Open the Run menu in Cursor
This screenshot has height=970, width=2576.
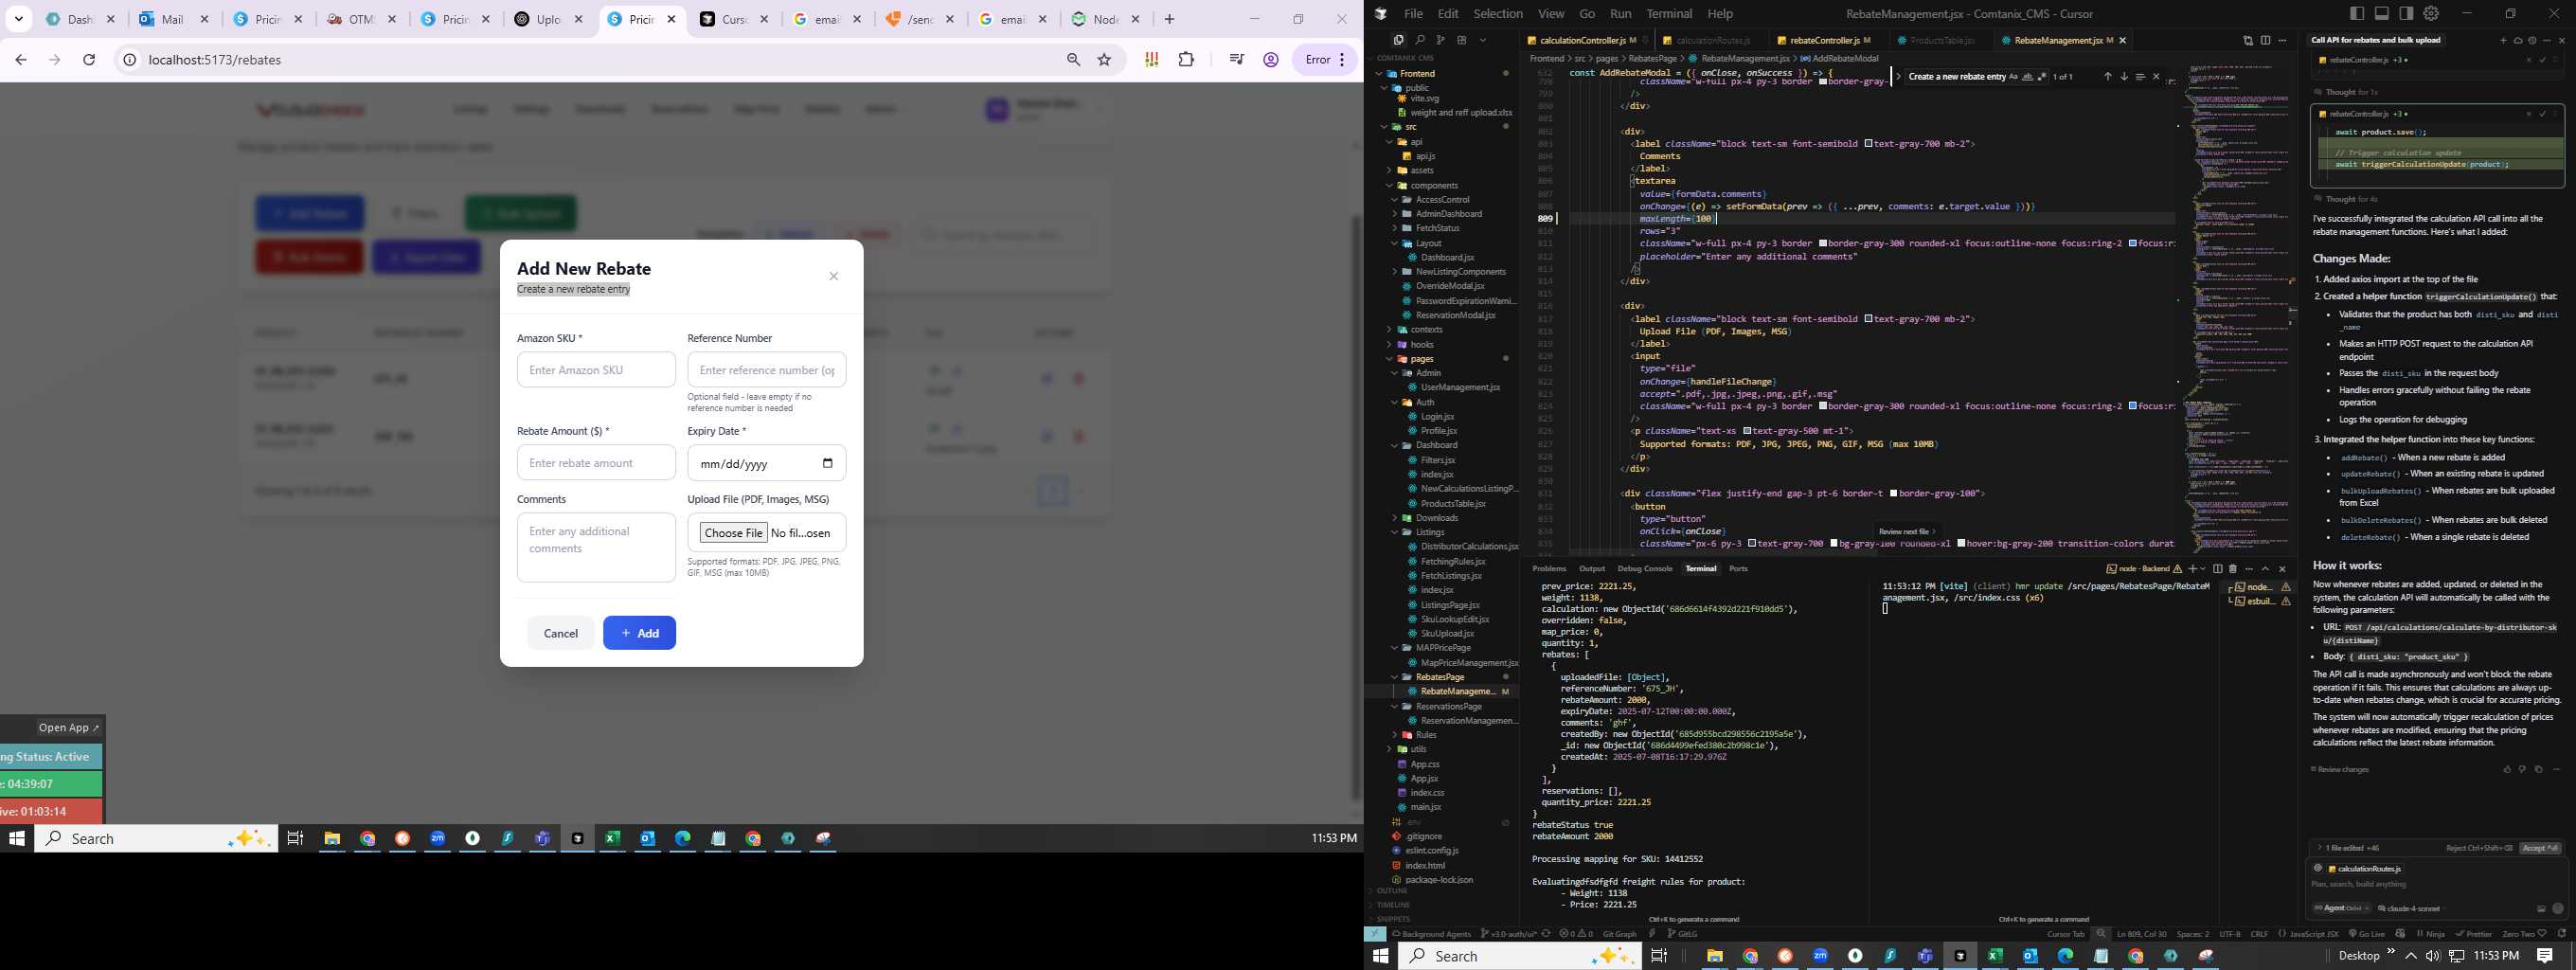click(1620, 13)
